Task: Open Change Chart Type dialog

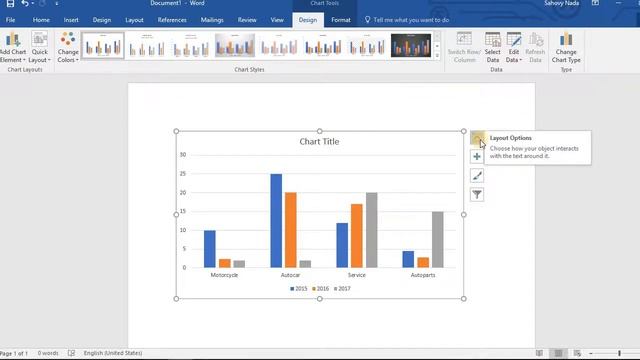Action: click(x=566, y=47)
